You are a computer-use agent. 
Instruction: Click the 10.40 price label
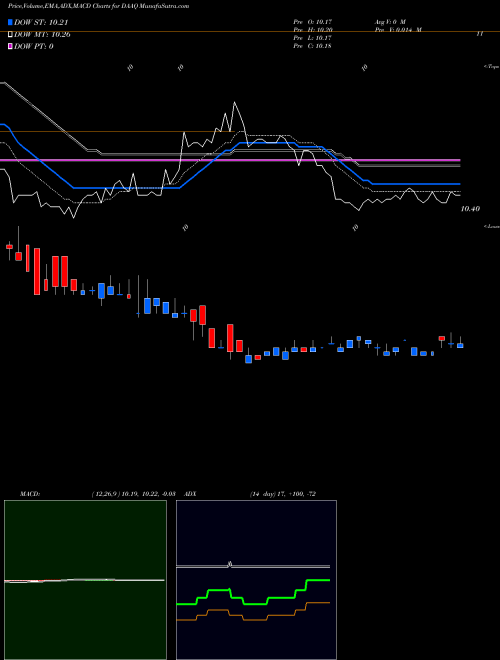pyautogui.click(x=470, y=209)
